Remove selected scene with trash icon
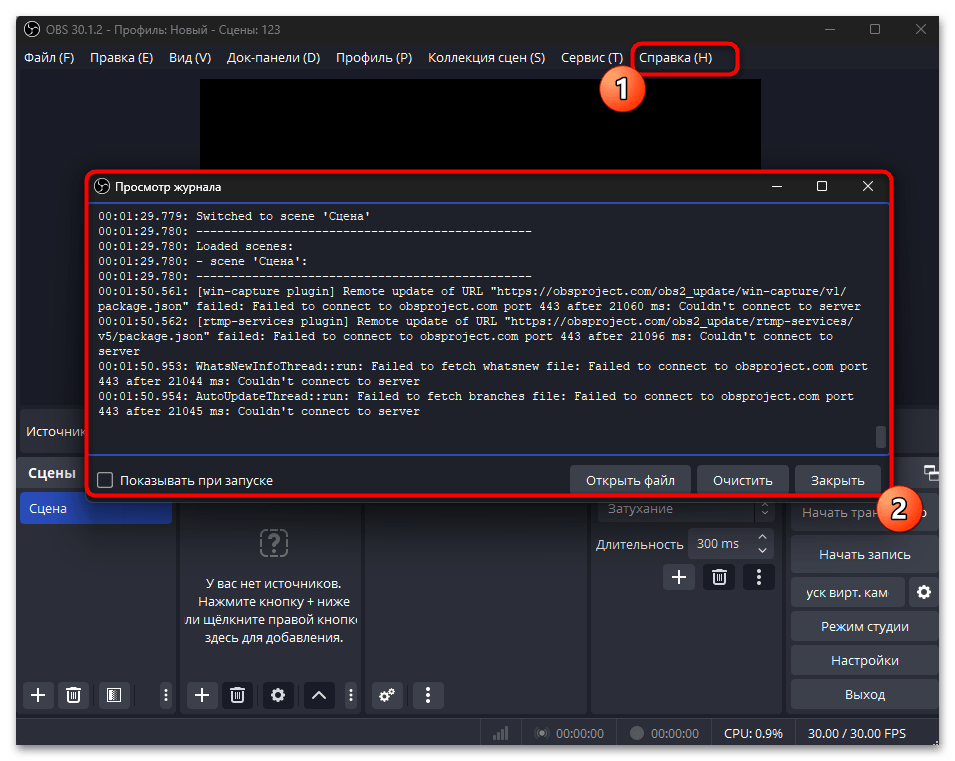This screenshot has width=955, height=761. (x=73, y=695)
